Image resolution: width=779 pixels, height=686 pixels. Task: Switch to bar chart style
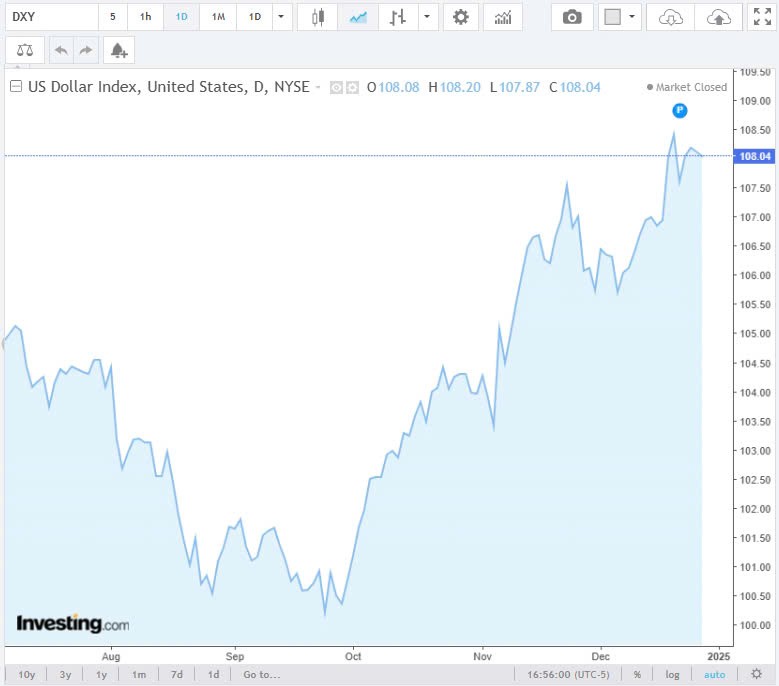click(398, 17)
